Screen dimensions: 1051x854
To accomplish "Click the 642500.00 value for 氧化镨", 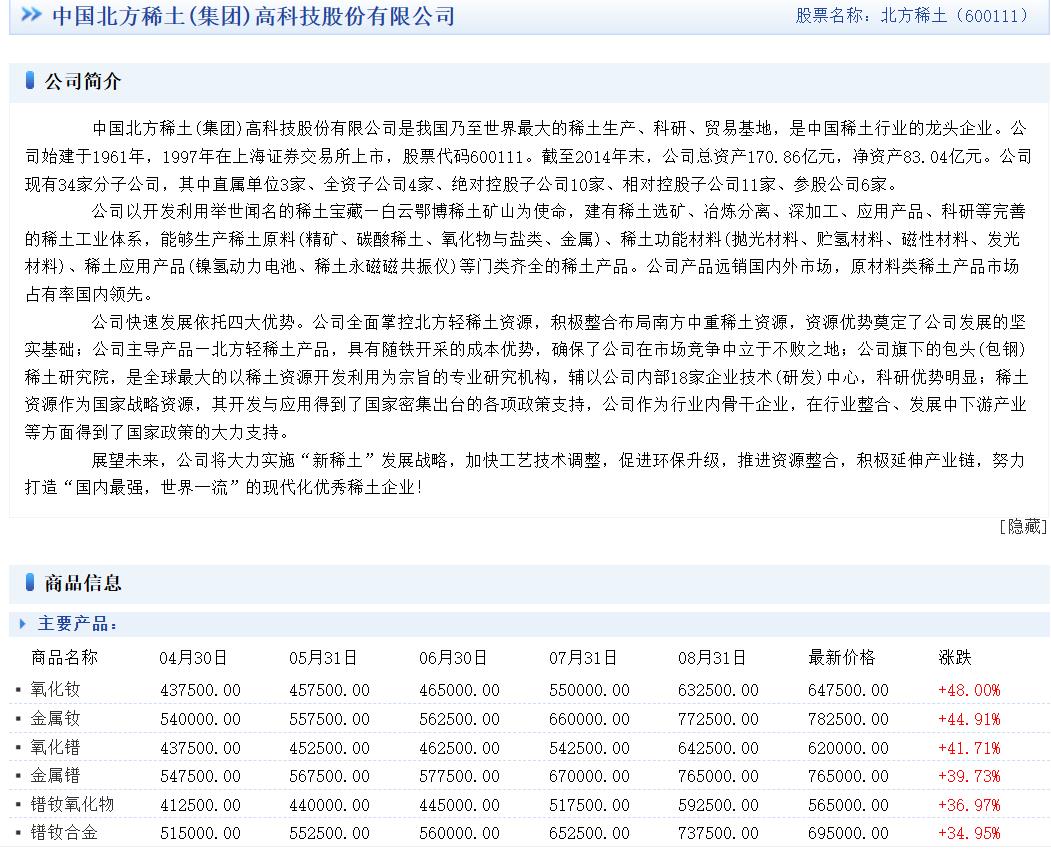I will (719, 748).
